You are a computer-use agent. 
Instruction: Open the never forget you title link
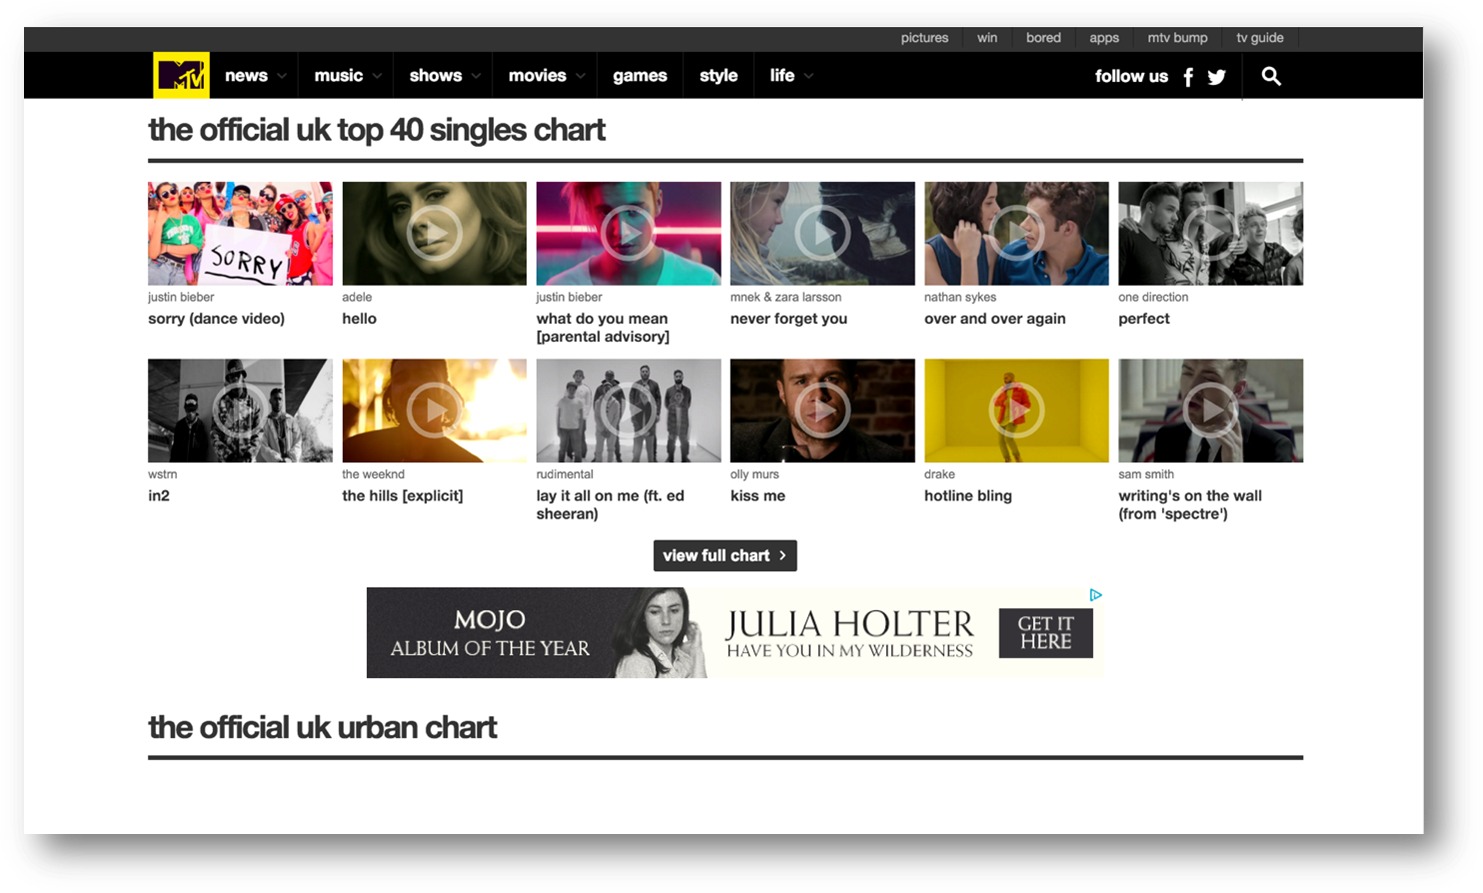pyautogui.click(x=788, y=319)
